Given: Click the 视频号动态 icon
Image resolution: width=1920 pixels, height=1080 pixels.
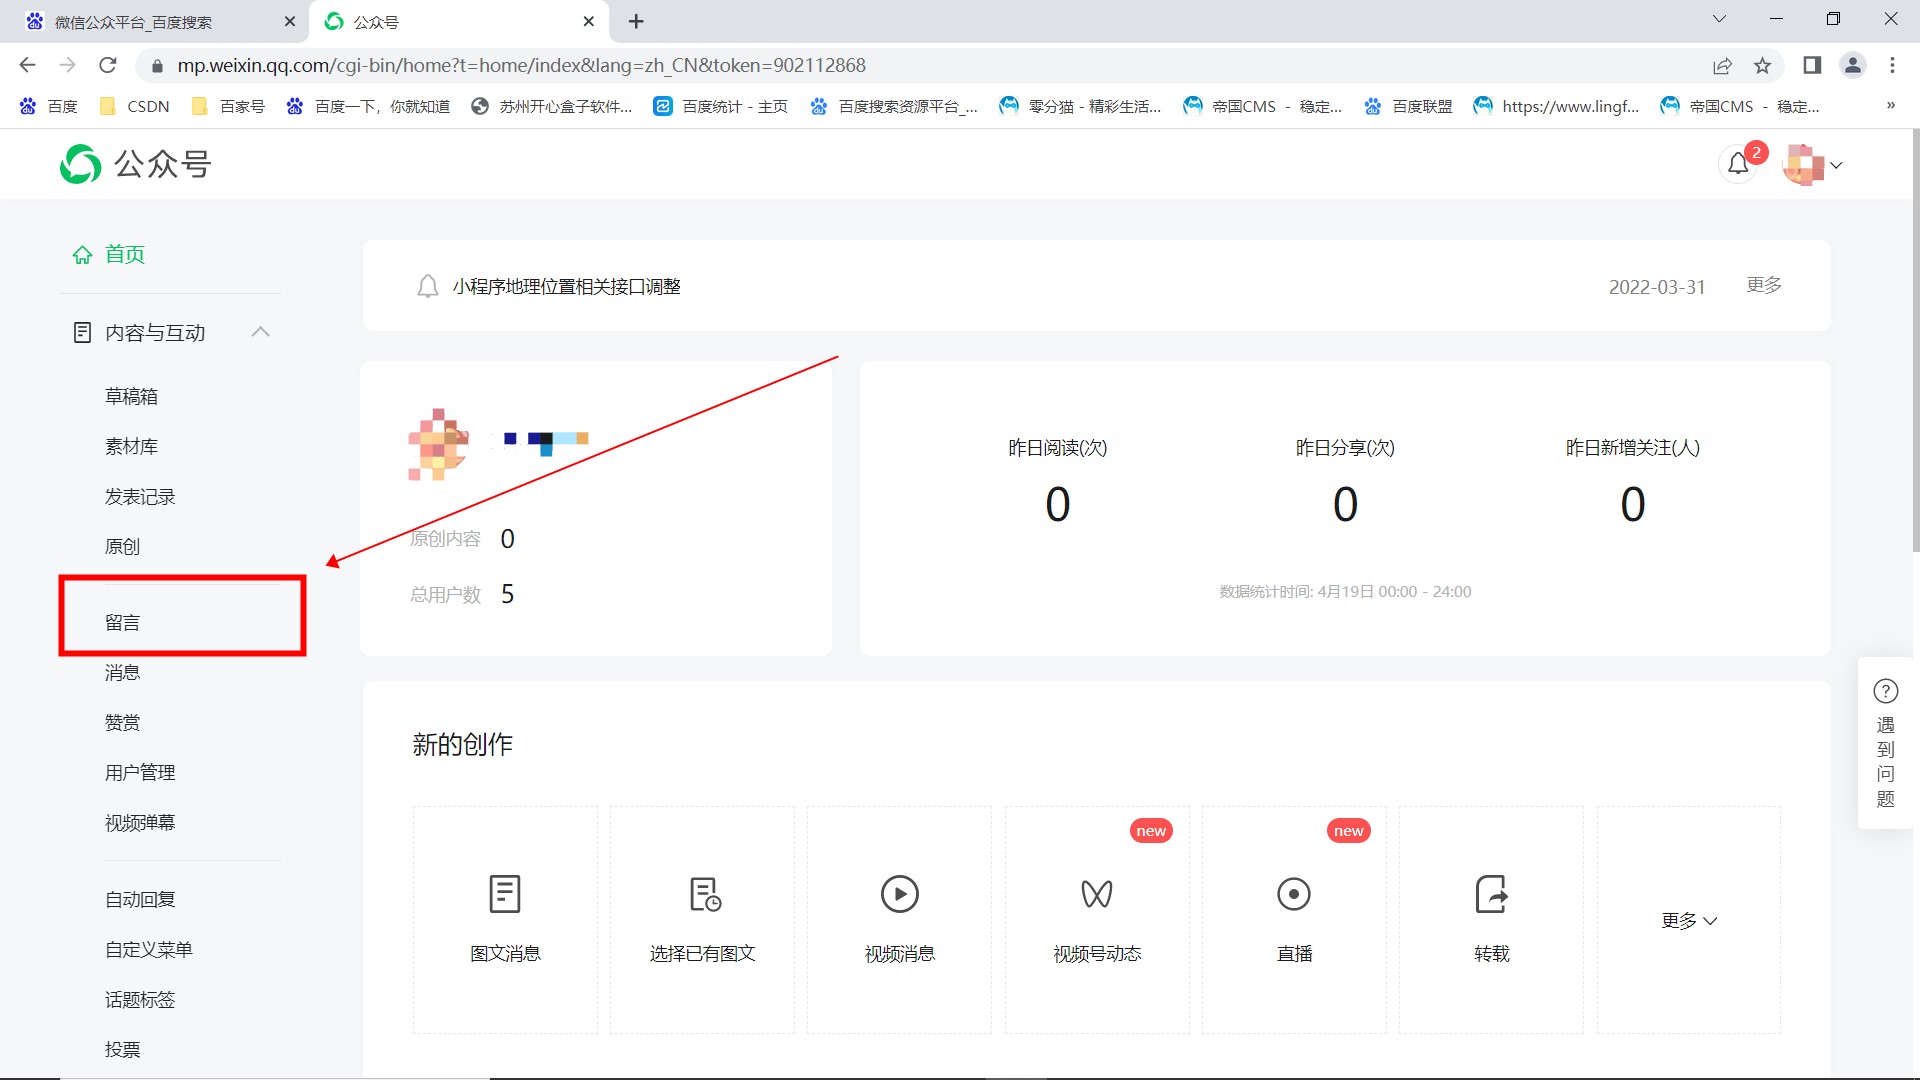Looking at the screenshot, I should pyautogui.click(x=1097, y=894).
